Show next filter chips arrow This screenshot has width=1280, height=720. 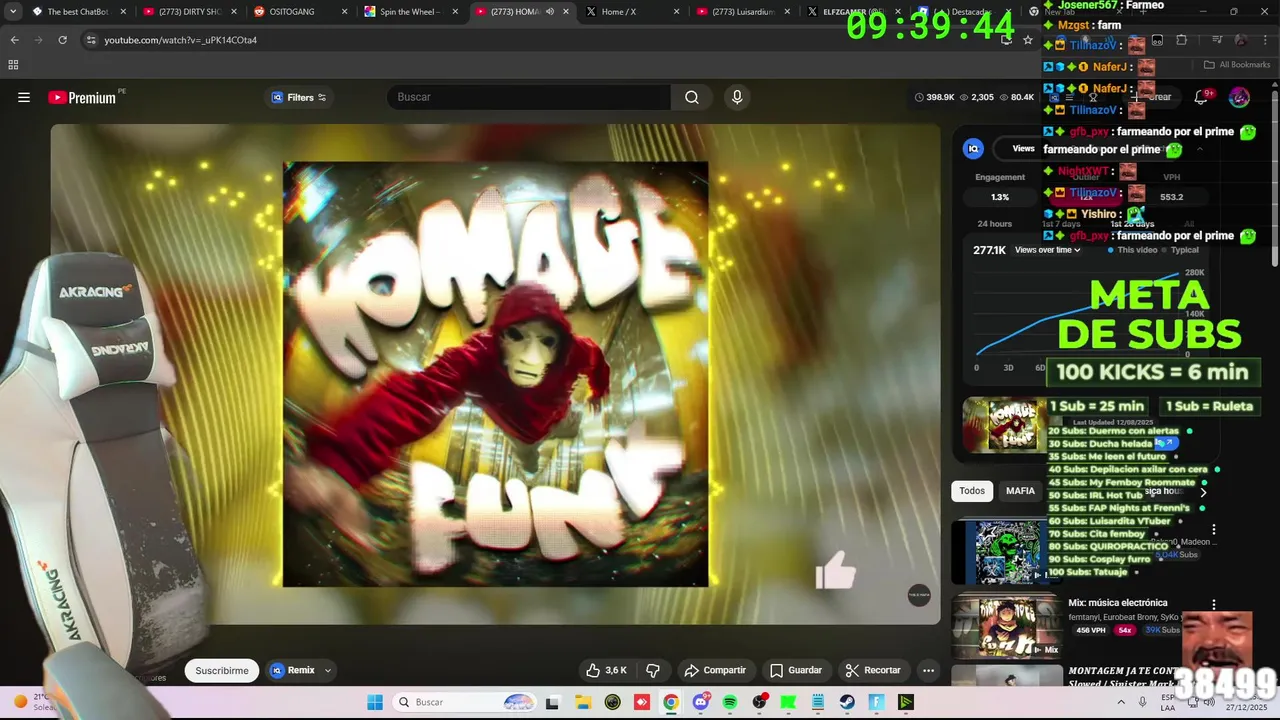[1203, 492]
